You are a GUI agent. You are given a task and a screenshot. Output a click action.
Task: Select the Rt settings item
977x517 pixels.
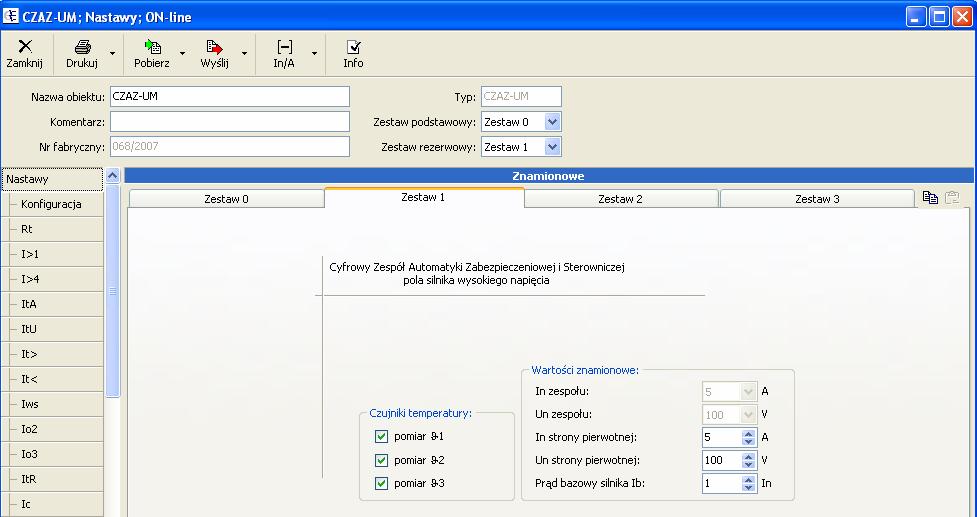click(52, 229)
